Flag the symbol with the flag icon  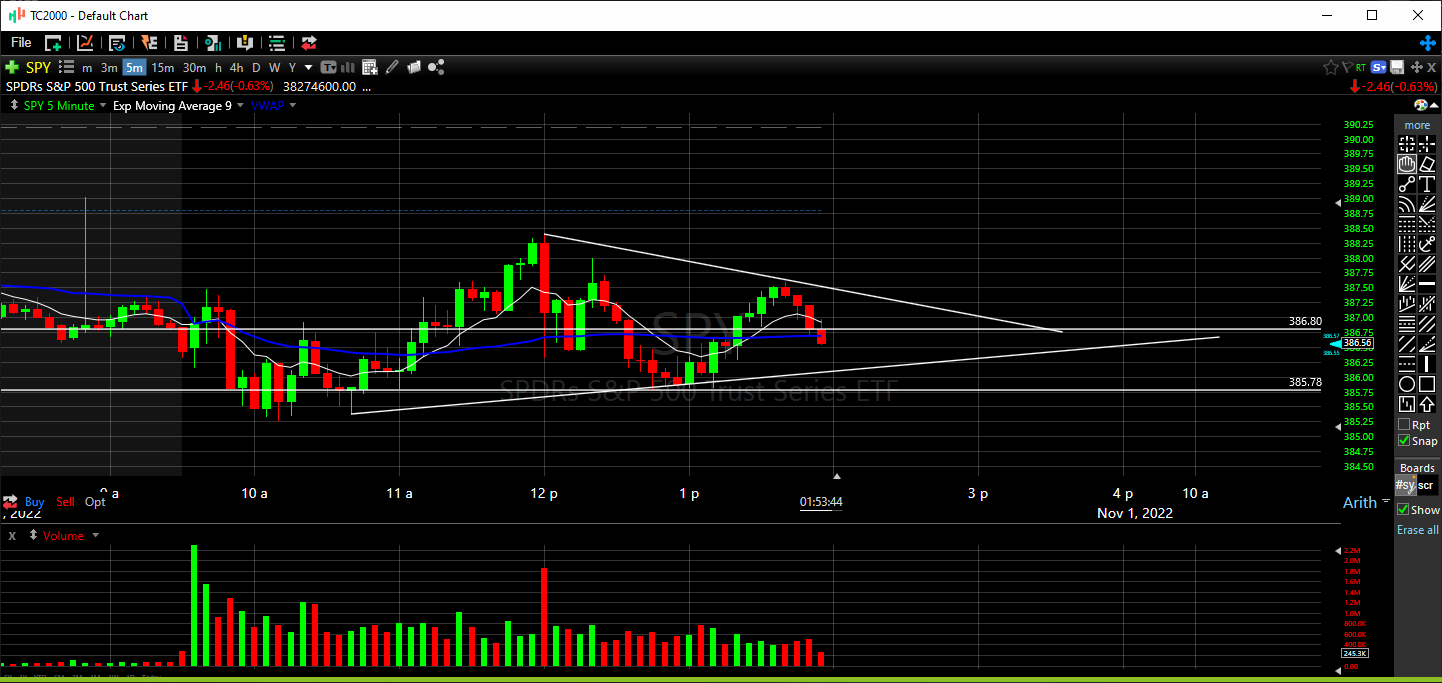(x=1347, y=67)
